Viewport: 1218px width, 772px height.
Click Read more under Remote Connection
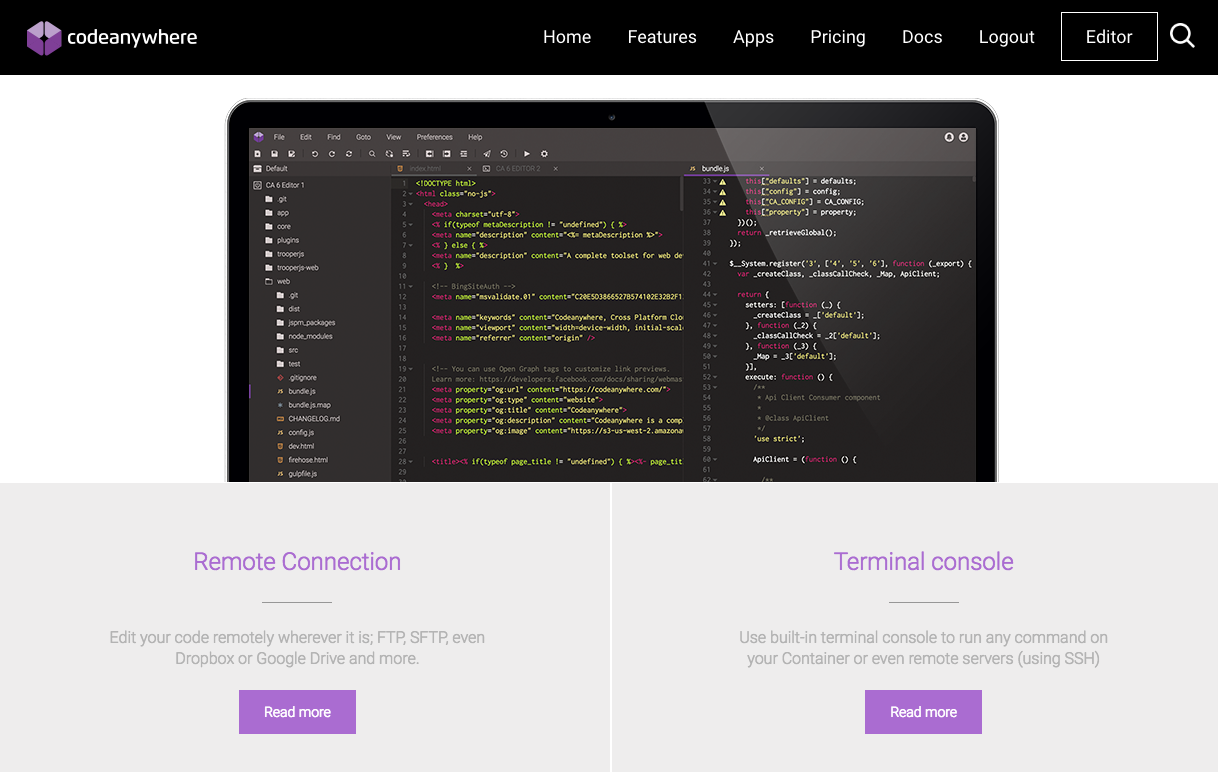297,712
